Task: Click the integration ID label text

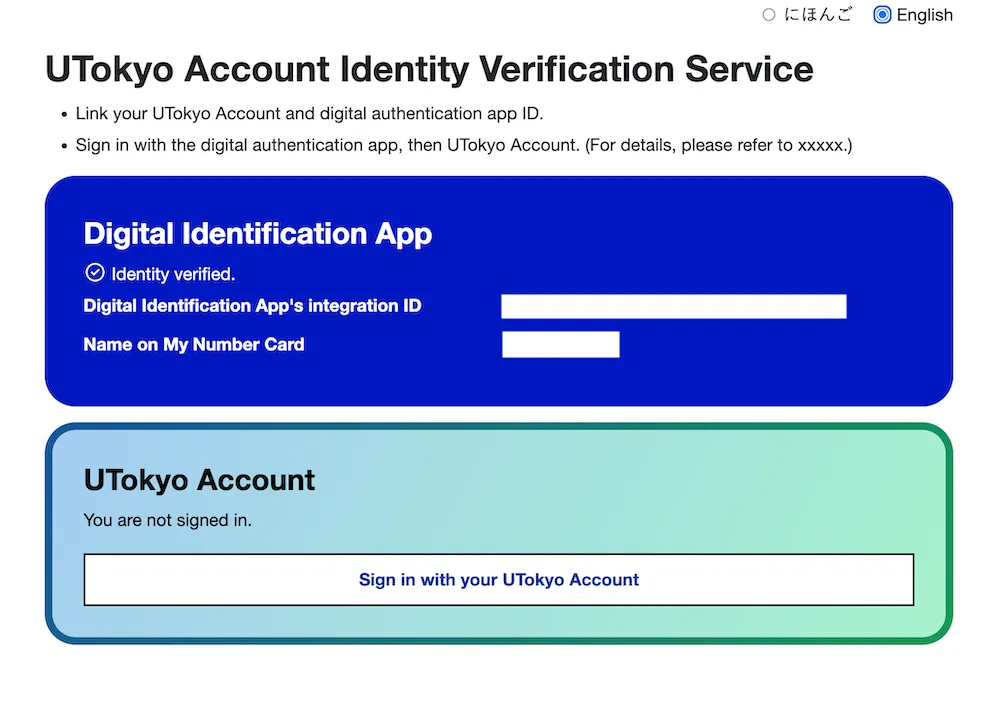Action: coord(252,306)
